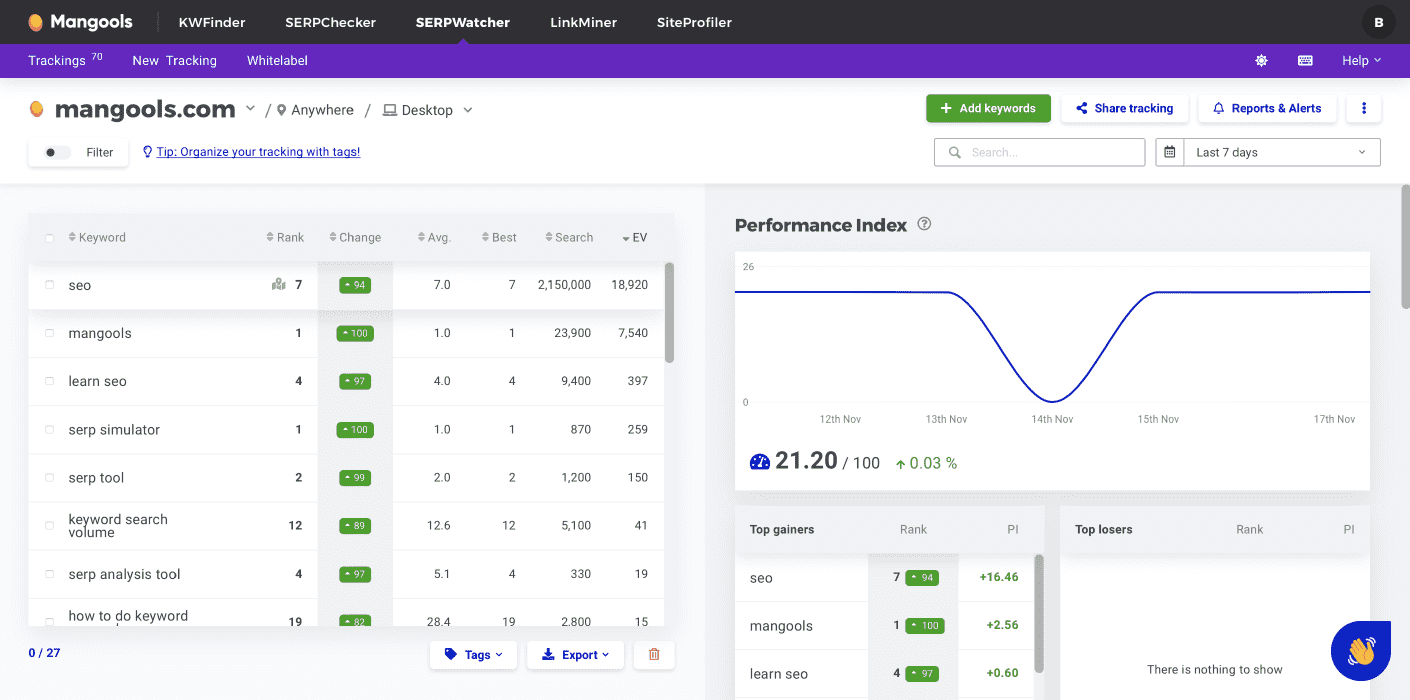Viewport: 1410px width, 700px height.
Task: Expand the mangools.com domain dropdown
Action: [x=250, y=109]
